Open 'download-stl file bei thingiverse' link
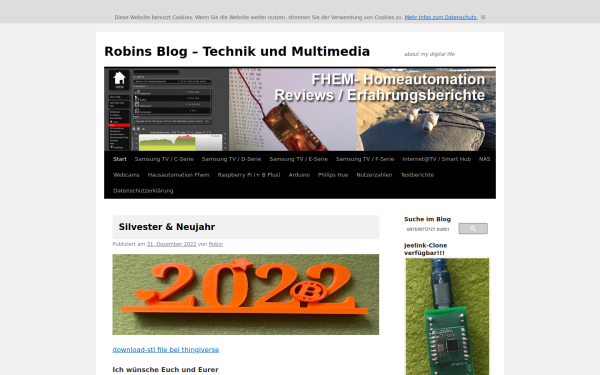This screenshot has width=600, height=375. [x=166, y=350]
